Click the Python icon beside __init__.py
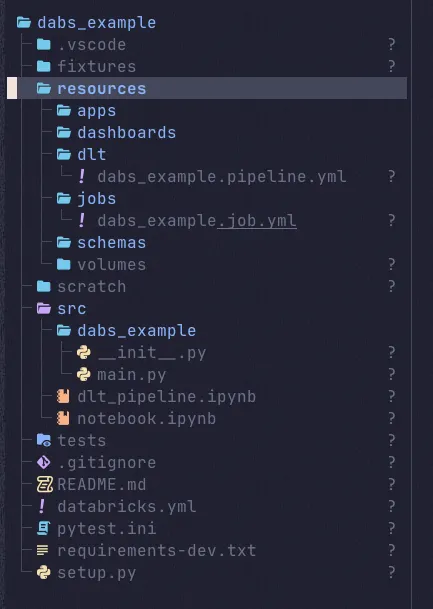 (x=83, y=353)
